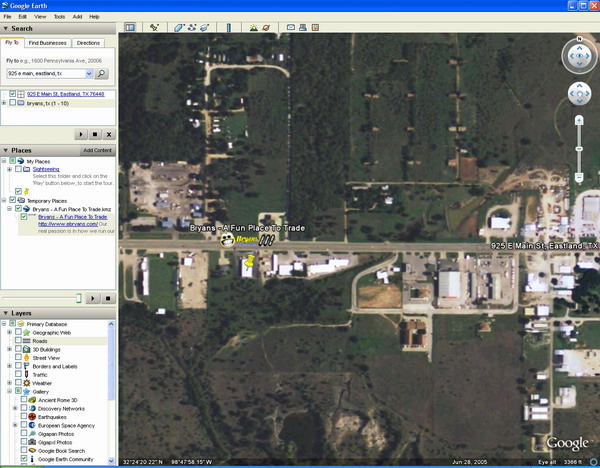Viewport: 600px width, 468px height.
Task: Switch to Find Businesses tab
Action: [x=47, y=43]
